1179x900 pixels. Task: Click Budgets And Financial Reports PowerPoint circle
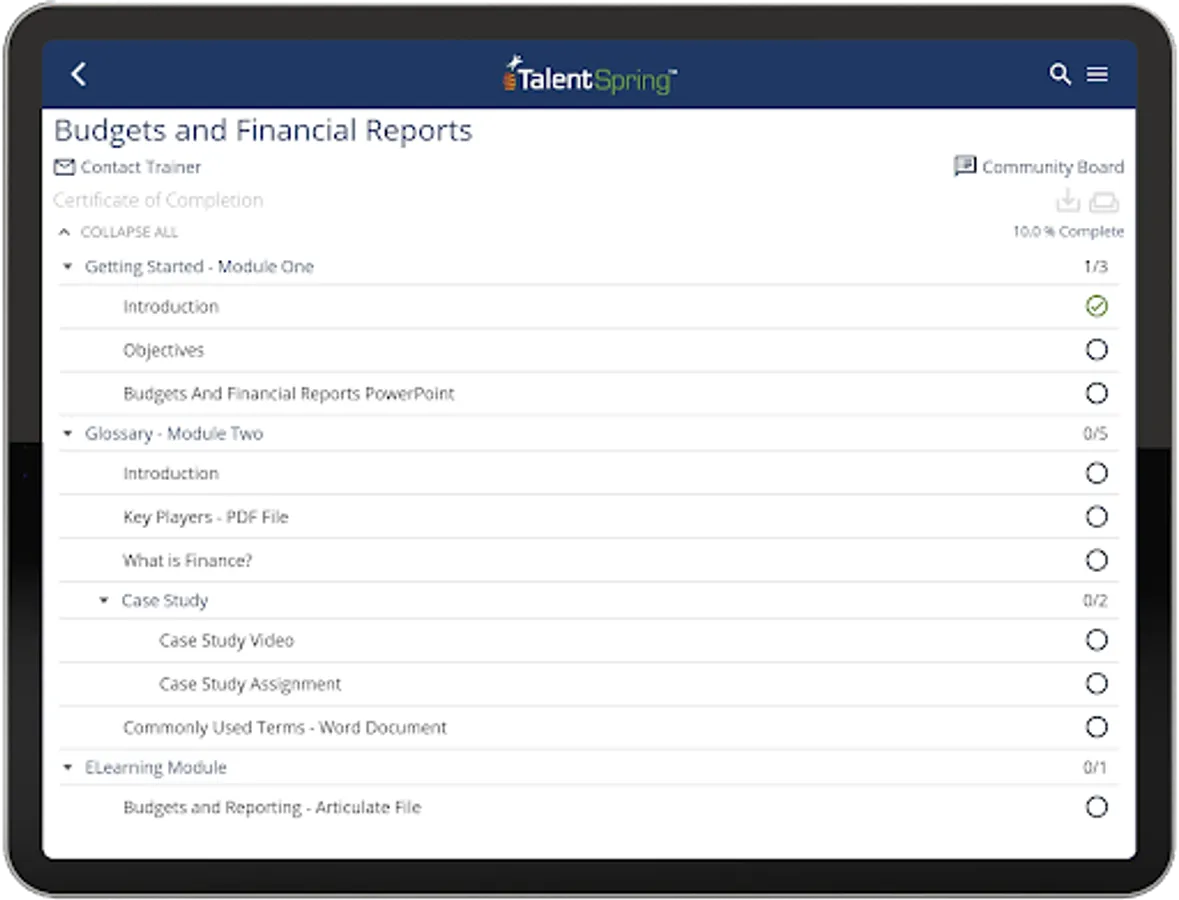1096,393
